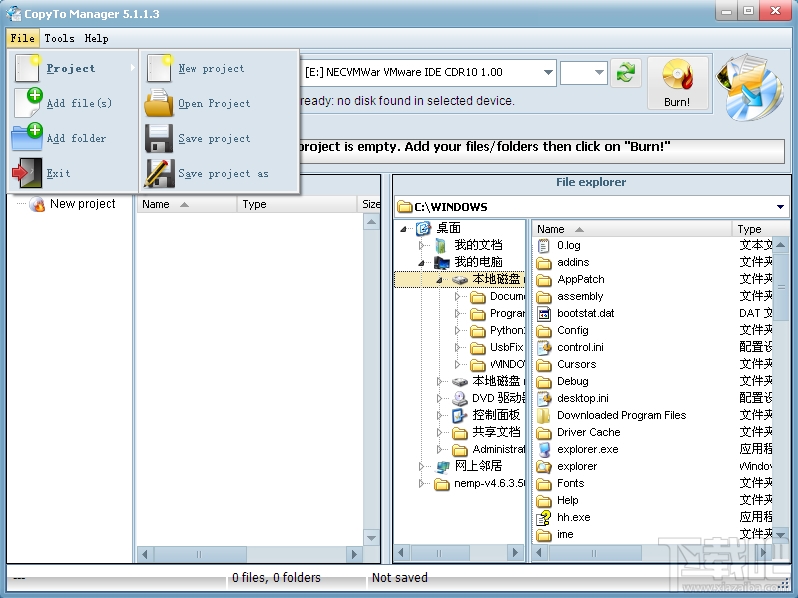Click the DVD drive icon in tree
Image resolution: width=798 pixels, height=598 pixels.
coord(460,398)
